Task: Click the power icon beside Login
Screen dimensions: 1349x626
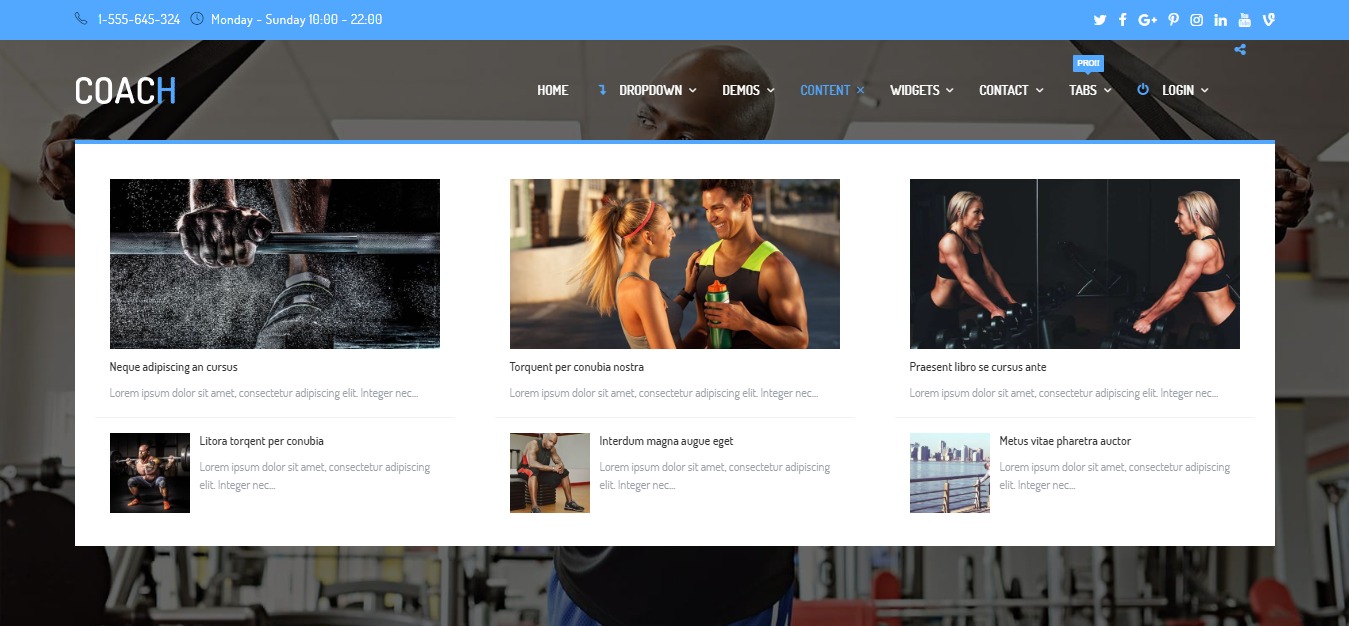Action: [x=1143, y=89]
